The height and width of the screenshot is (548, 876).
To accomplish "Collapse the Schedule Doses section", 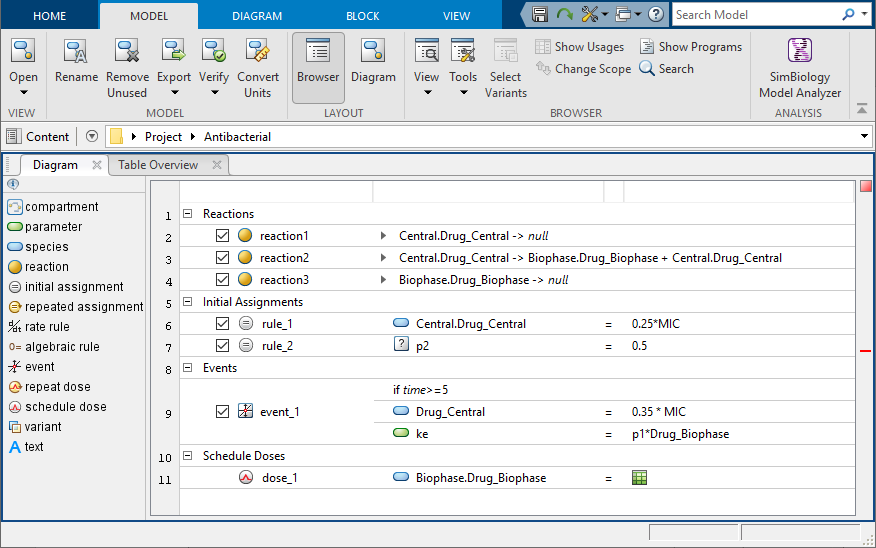I will pyautogui.click(x=188, y=455).
